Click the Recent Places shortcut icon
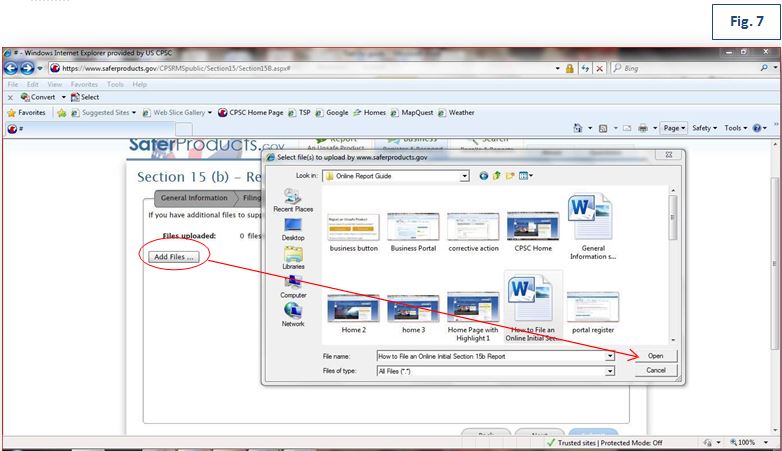 click(292, 198)
